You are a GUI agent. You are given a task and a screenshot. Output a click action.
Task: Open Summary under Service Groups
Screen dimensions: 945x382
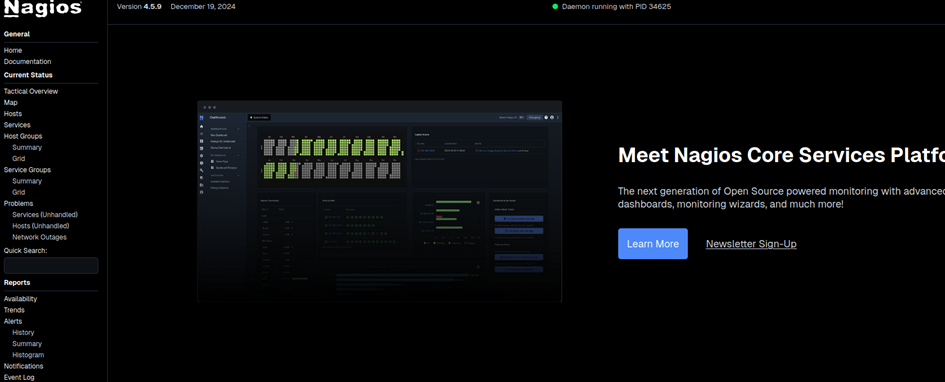click(27, 181)
